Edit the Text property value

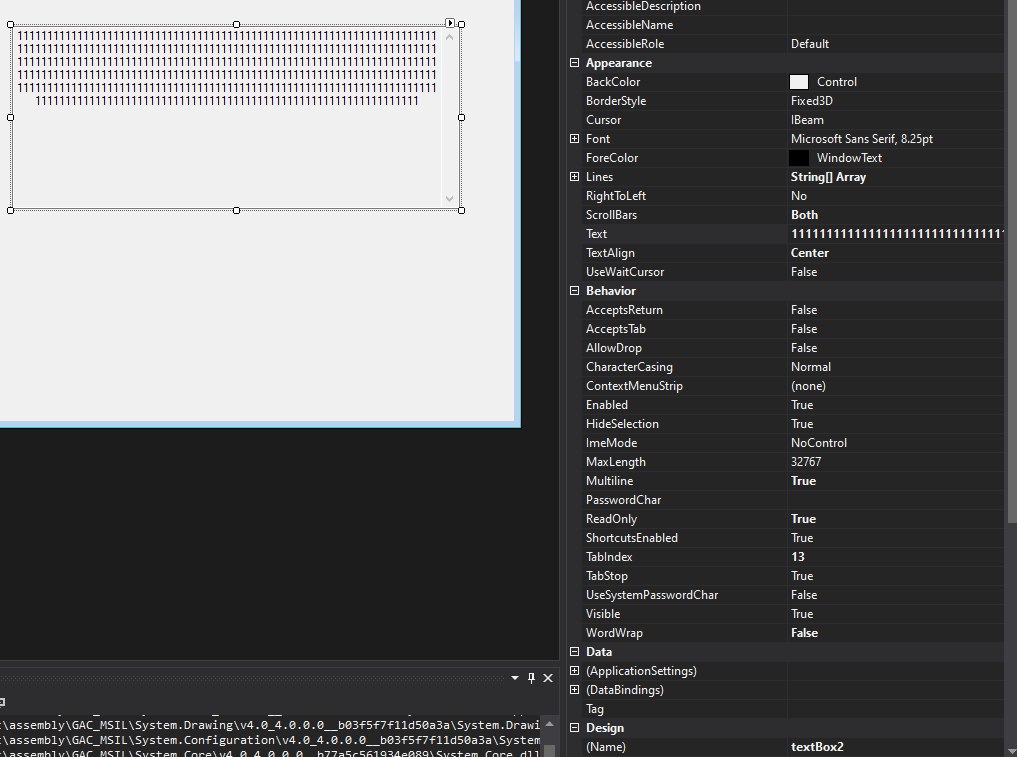pyautogui.click(x=896, y=234)
